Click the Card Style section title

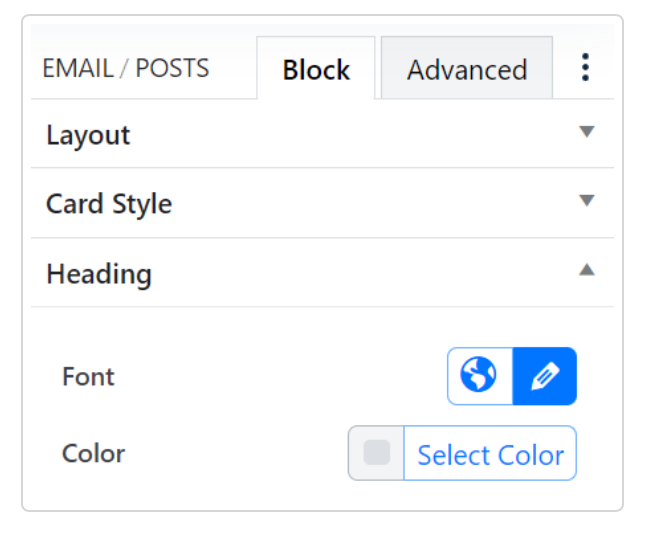pyautogui.click(x=109, y=204)
